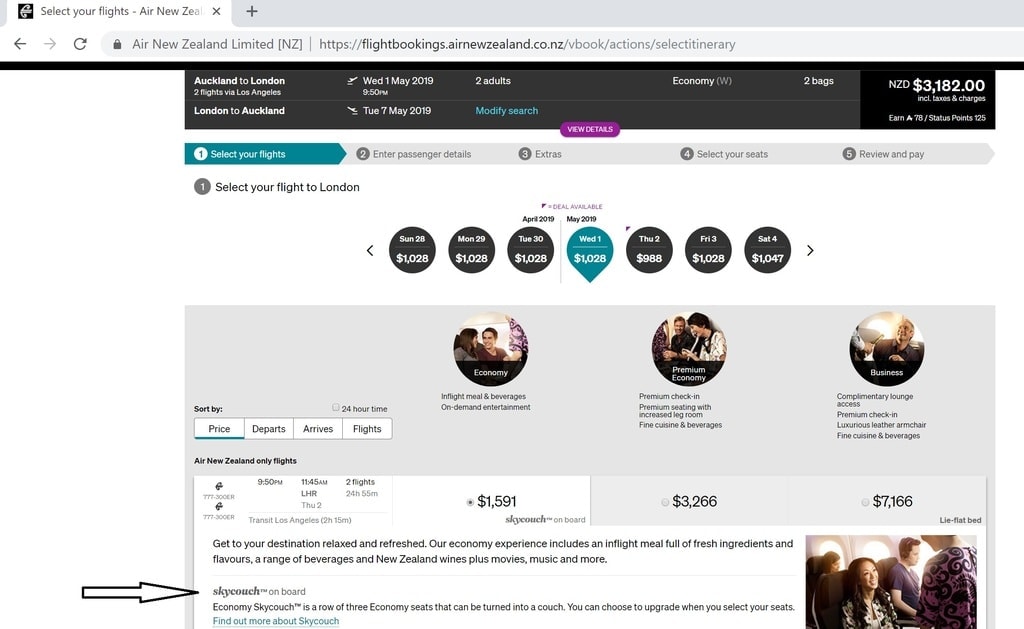Viewport: 1024px width, 629px height.
Task: Click the London to Auckland route text
Action: coord(239,110)
